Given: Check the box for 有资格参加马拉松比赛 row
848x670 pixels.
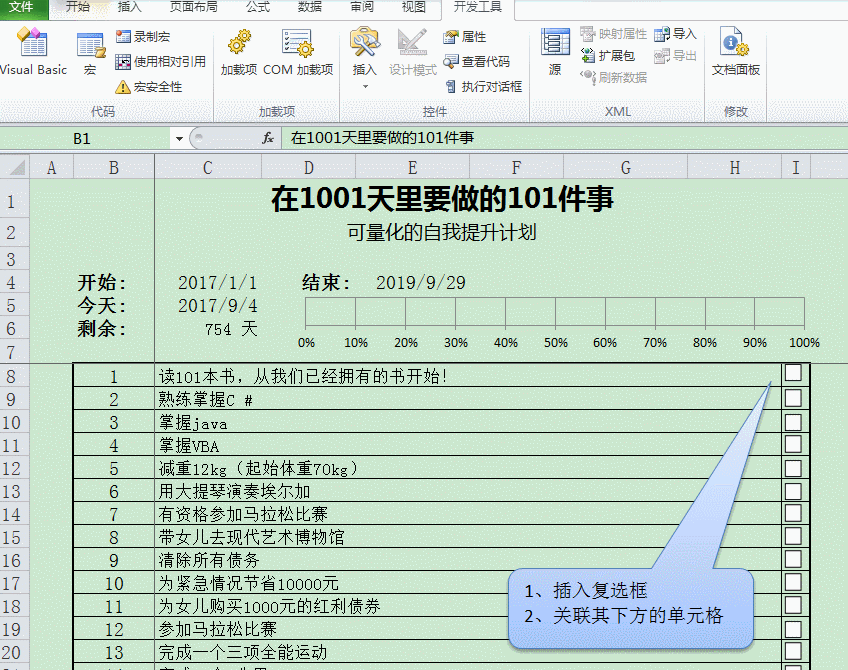Looking at the screenshot, I should [x=793, y=513].
